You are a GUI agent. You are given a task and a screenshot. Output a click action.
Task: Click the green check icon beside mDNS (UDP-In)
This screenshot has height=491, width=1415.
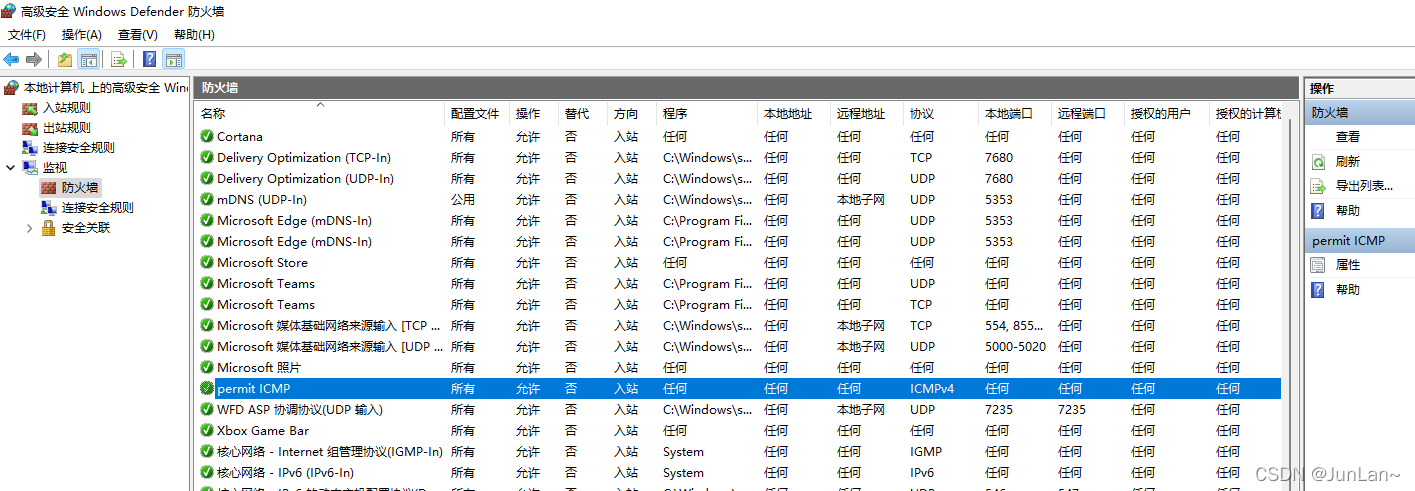click(207, 199)
